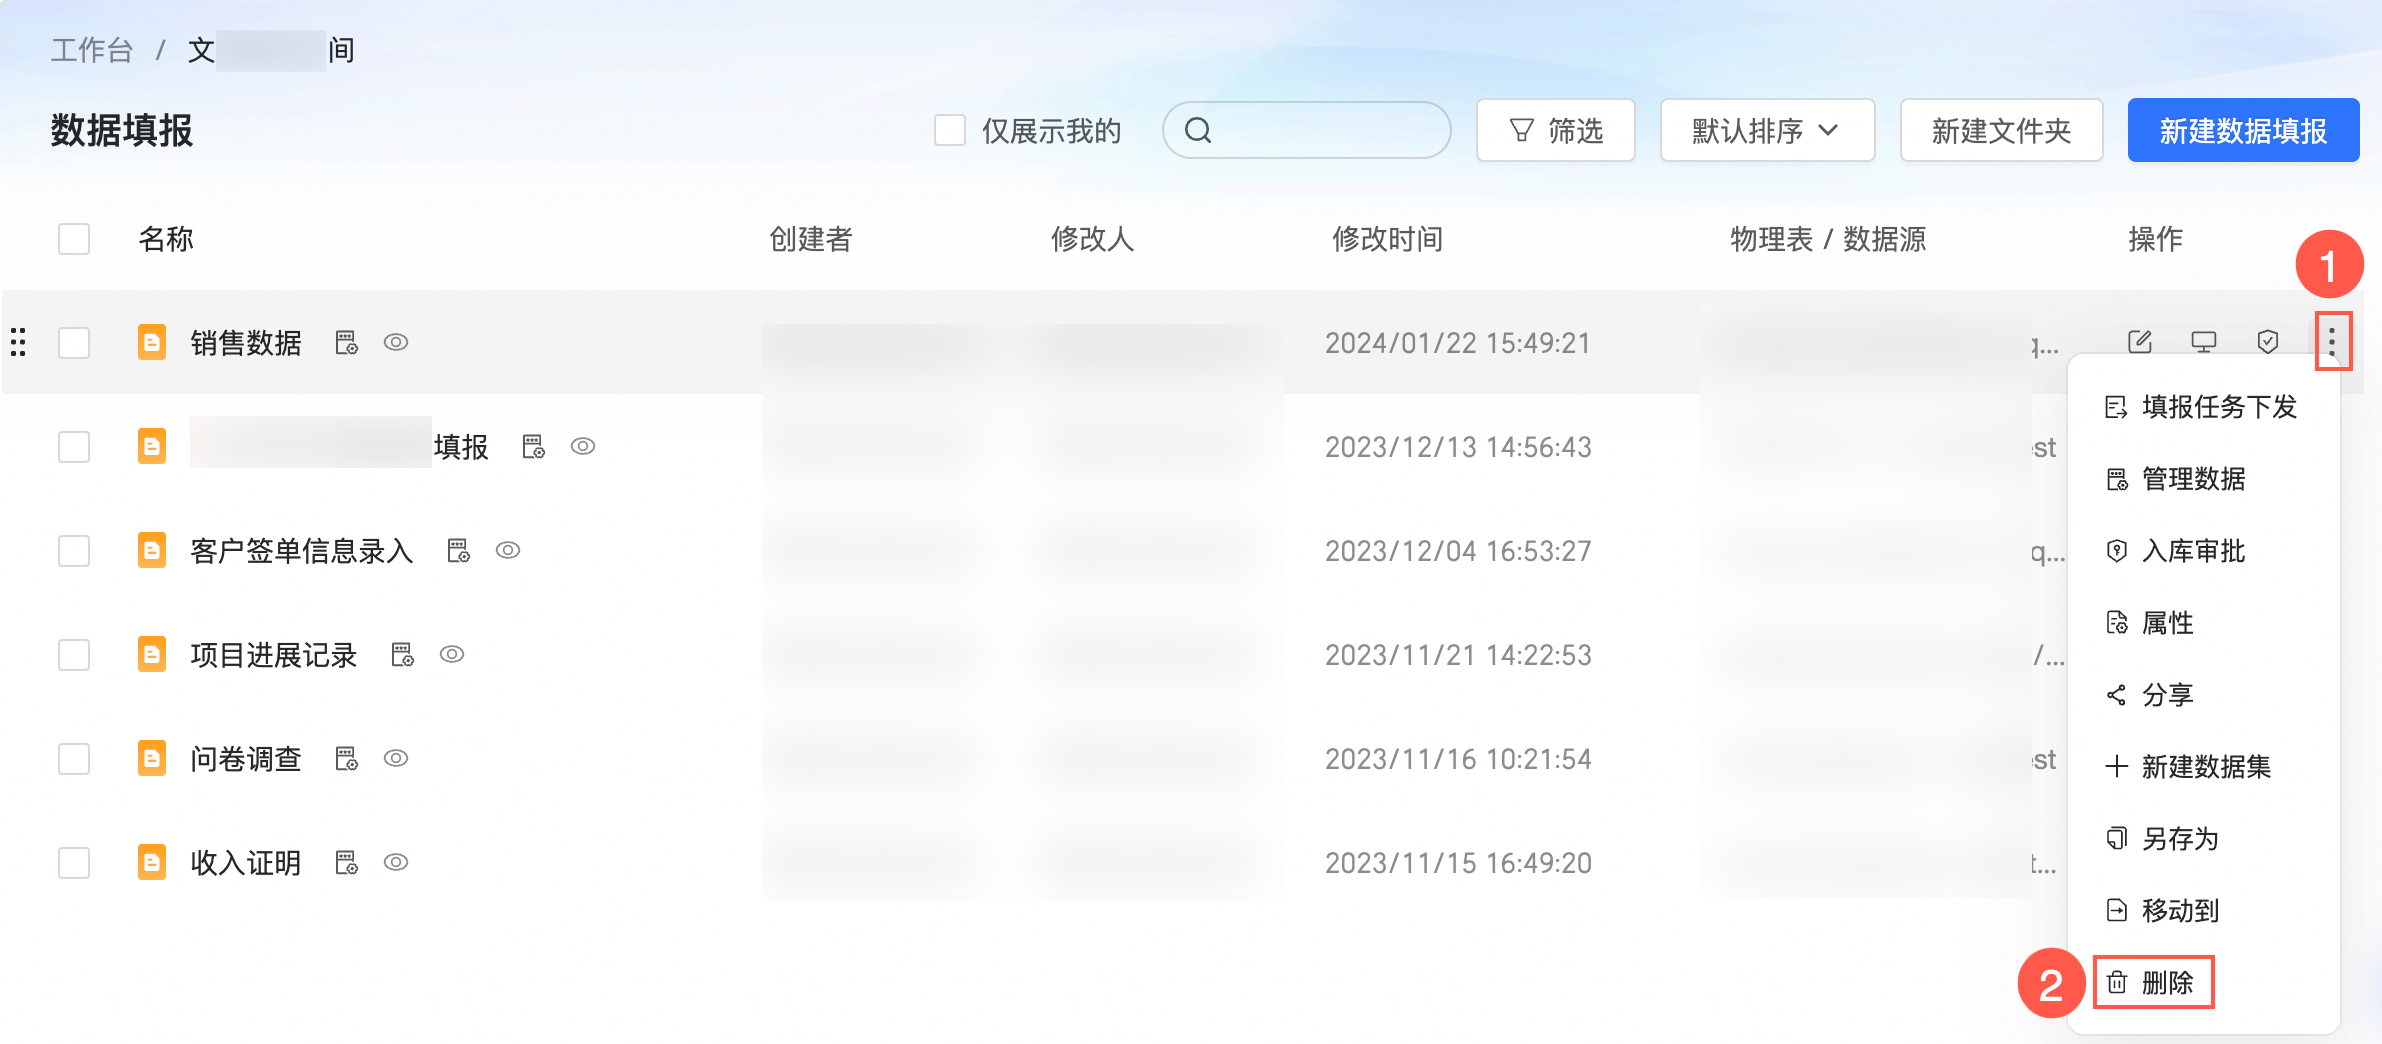Click the drag handle beside 销售数据 row
The height and width of the screenshot is (1044, 2382).
(x=18, y=342)
